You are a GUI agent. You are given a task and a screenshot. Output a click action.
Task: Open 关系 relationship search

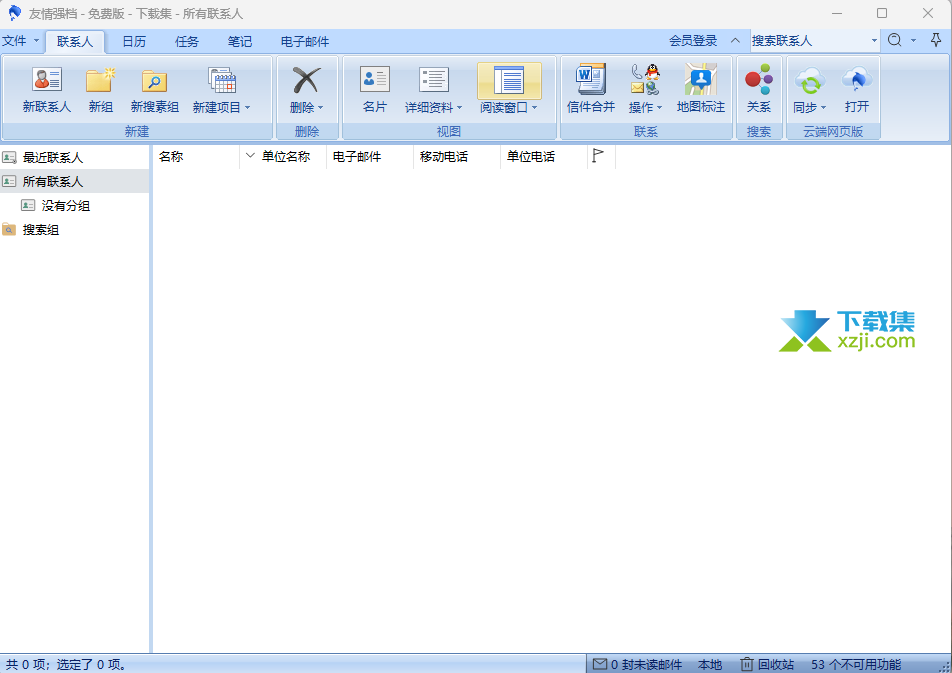(x=758, y=90)
